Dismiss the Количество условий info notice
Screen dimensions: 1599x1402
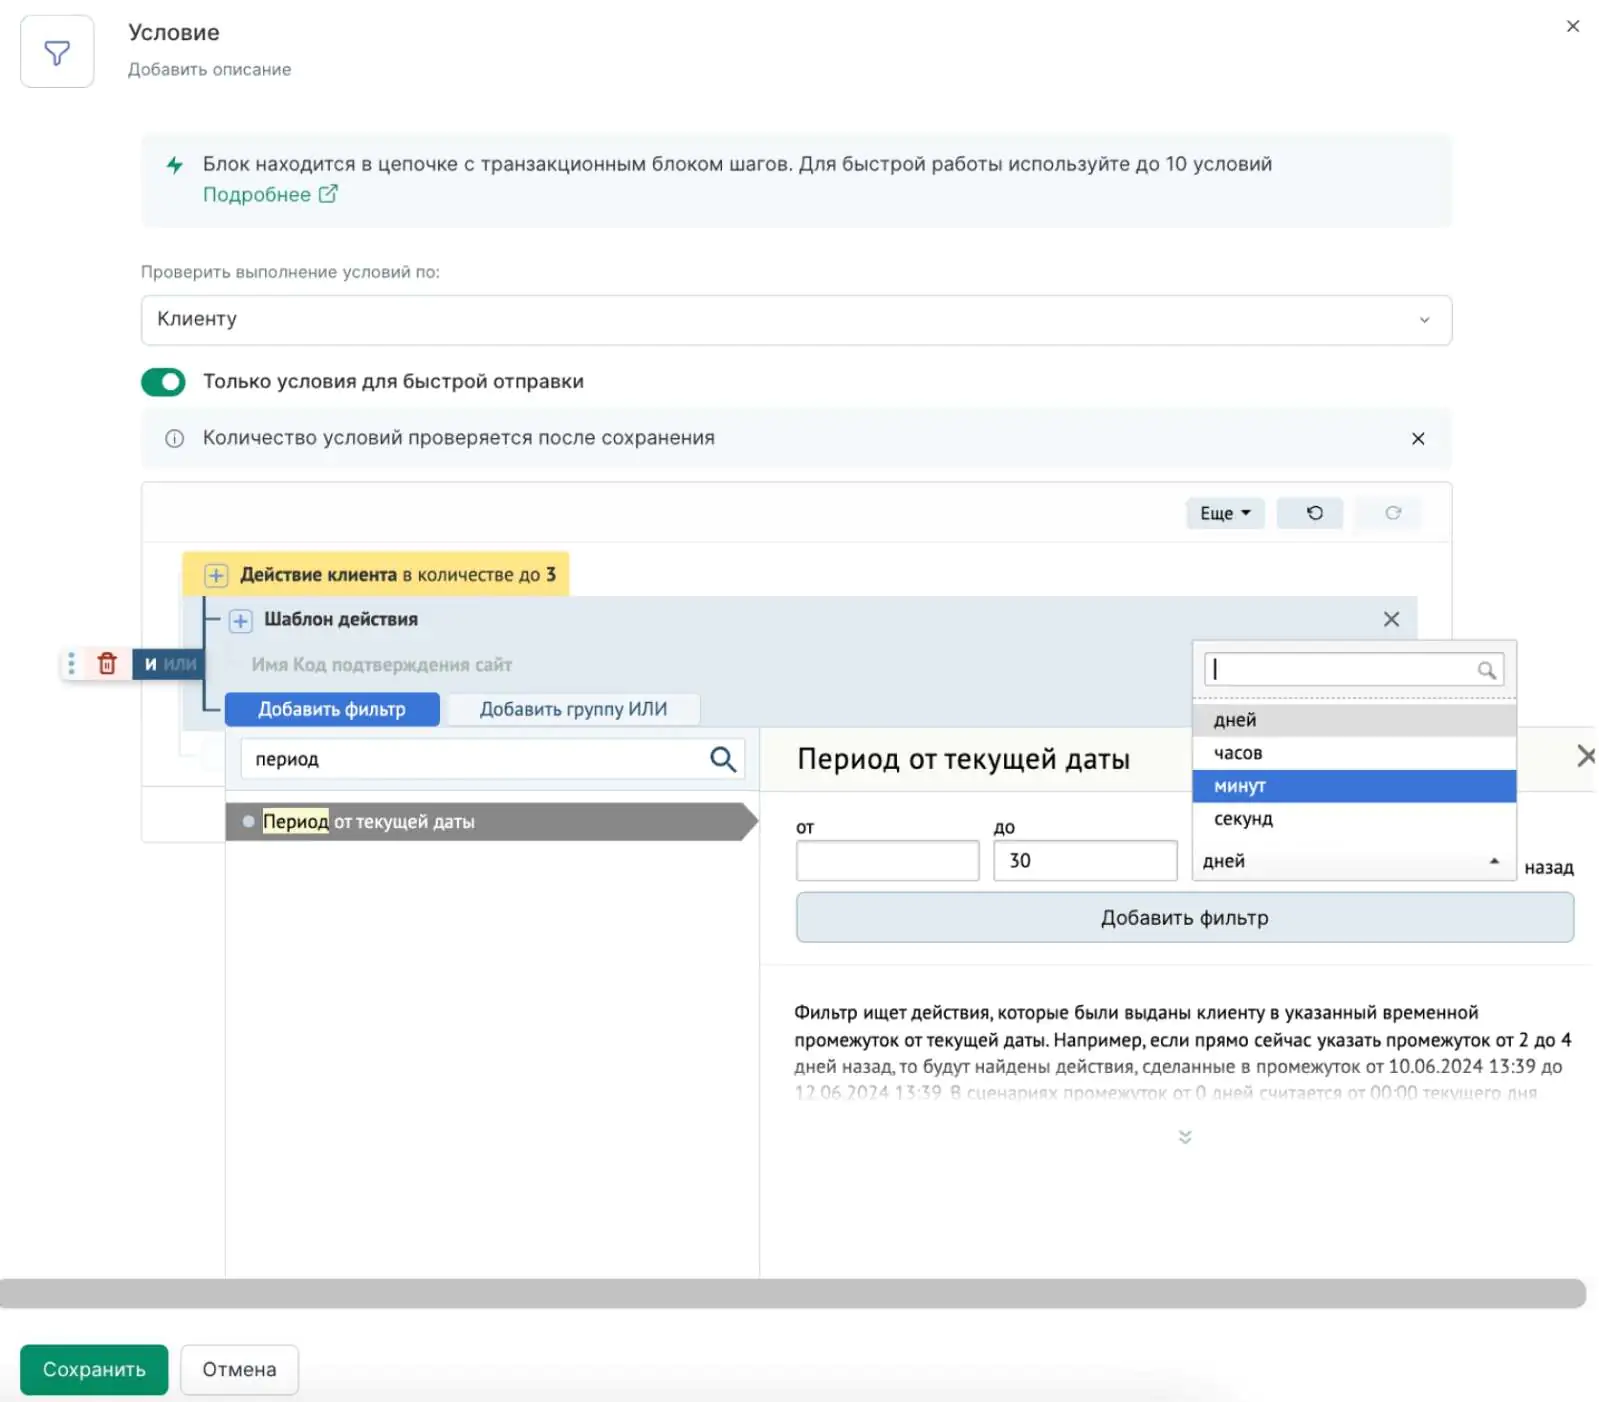(1417, 438)
